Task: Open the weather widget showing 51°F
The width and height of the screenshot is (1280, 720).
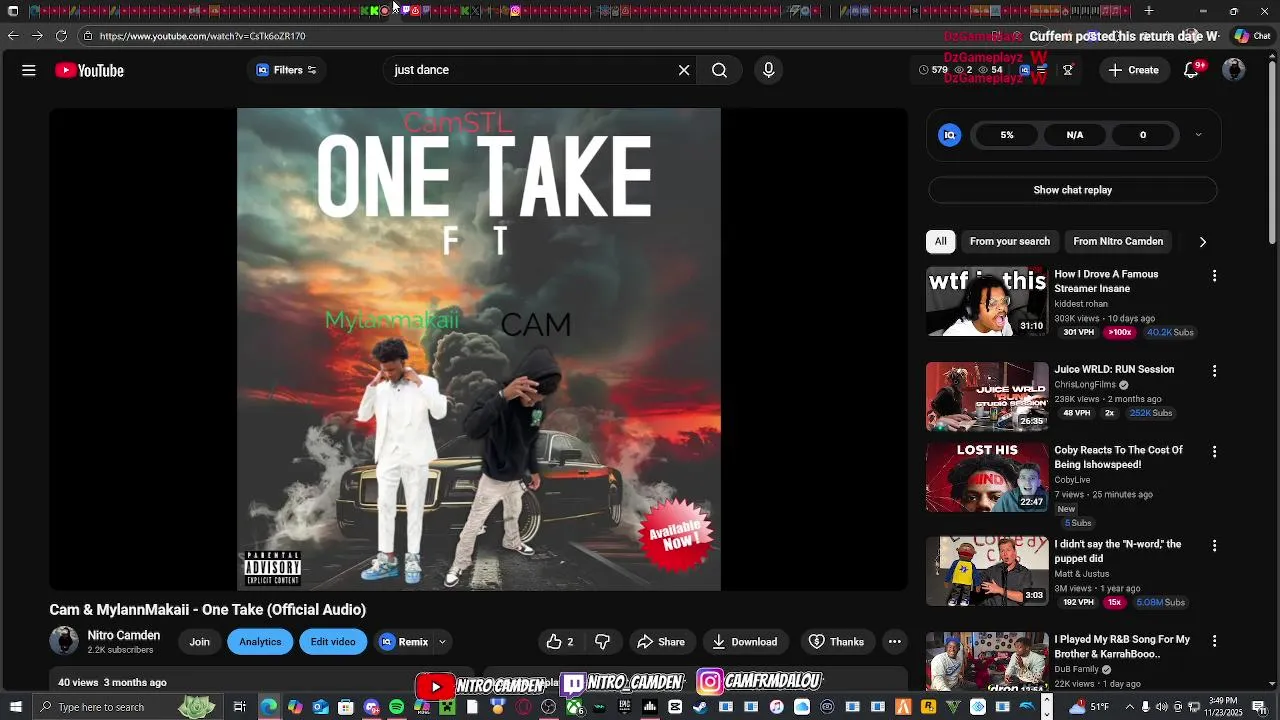Action: click(1090, 707)
